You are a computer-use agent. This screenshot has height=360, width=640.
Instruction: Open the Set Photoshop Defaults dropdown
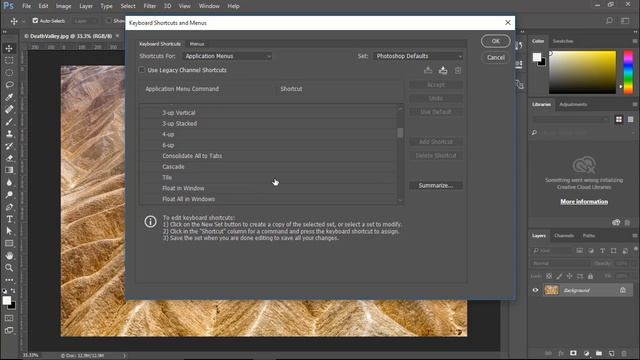pos(418,56)
